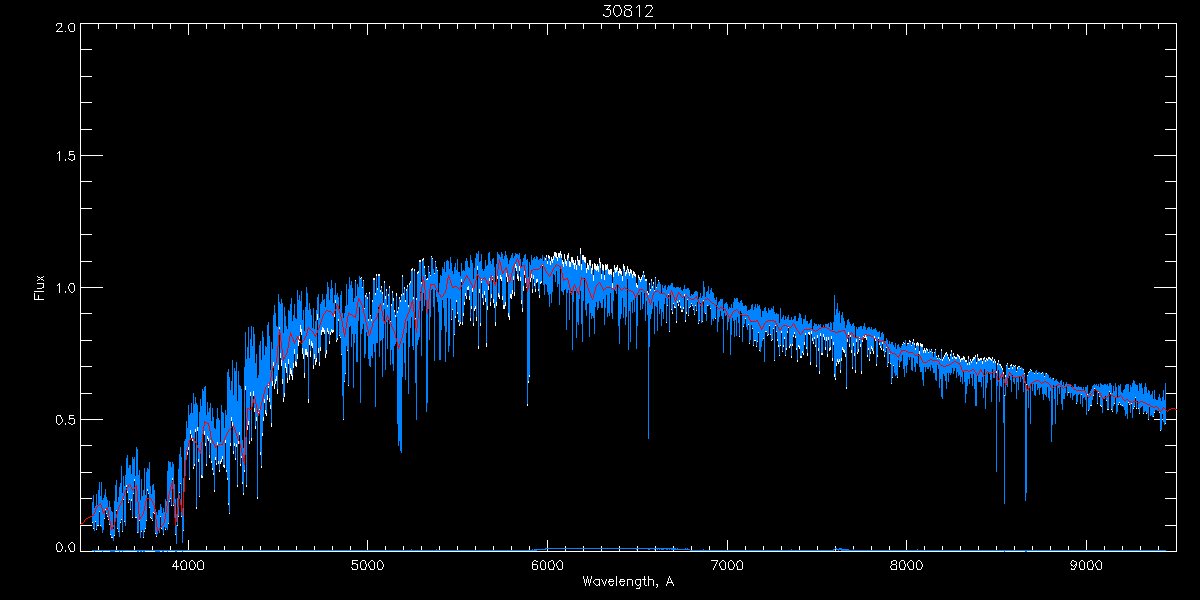Click the 6000 x-axis tick label
Screen dimensions: 1200x600
pos(547,564)
